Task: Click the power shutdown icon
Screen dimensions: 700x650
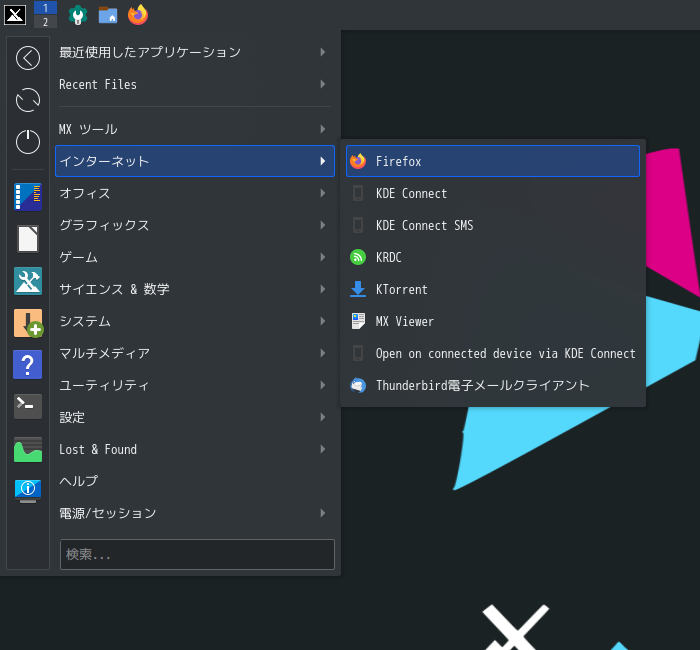Action: [x=28, y=142]
